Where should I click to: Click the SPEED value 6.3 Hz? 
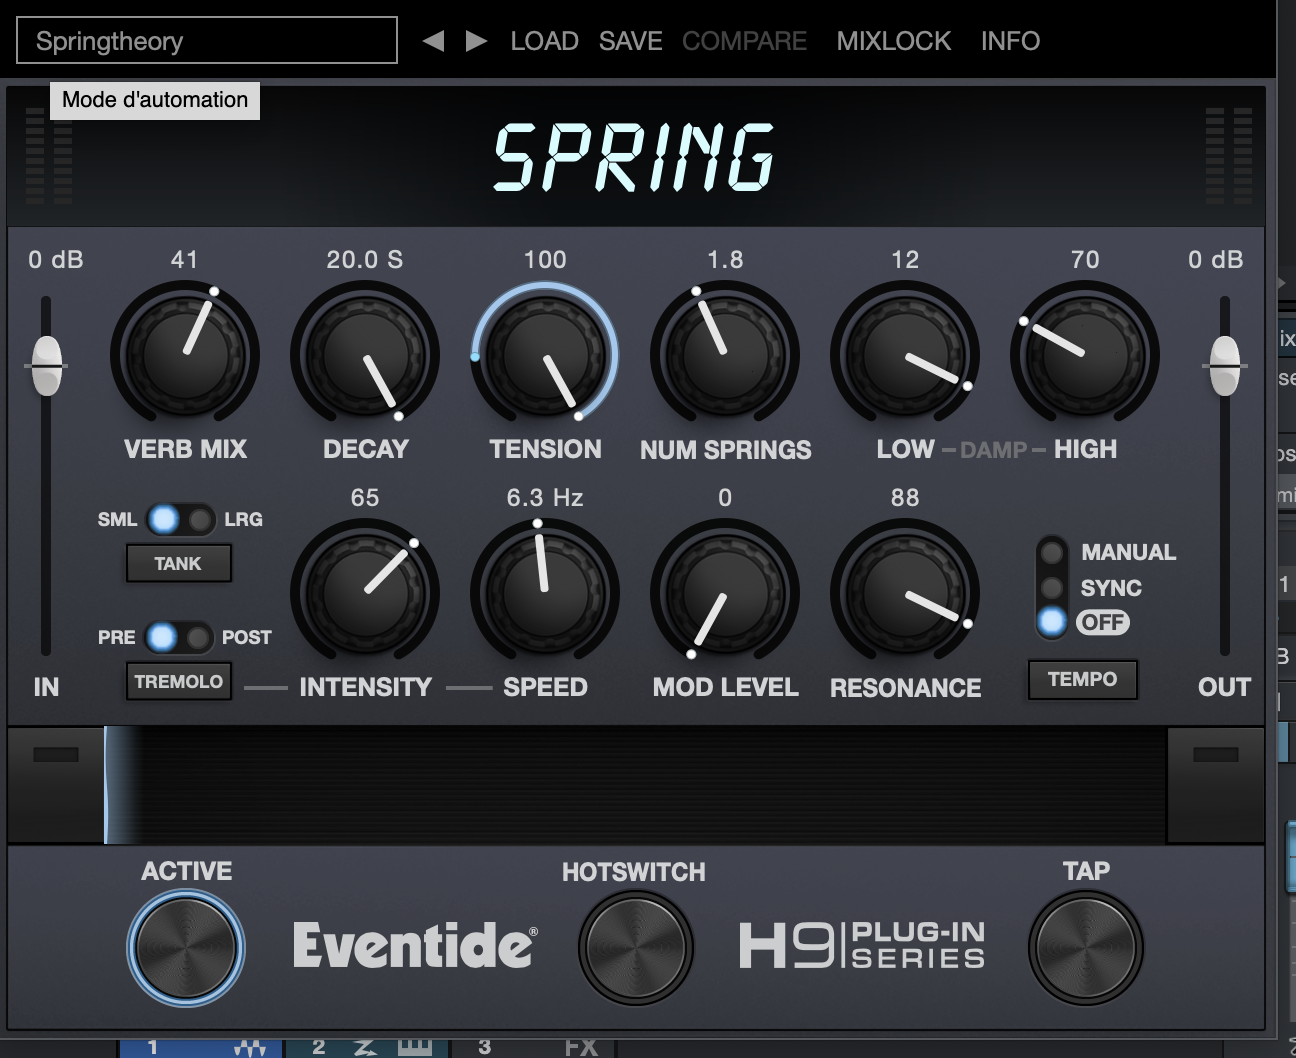pyautogui.click(x=545, y=498)
